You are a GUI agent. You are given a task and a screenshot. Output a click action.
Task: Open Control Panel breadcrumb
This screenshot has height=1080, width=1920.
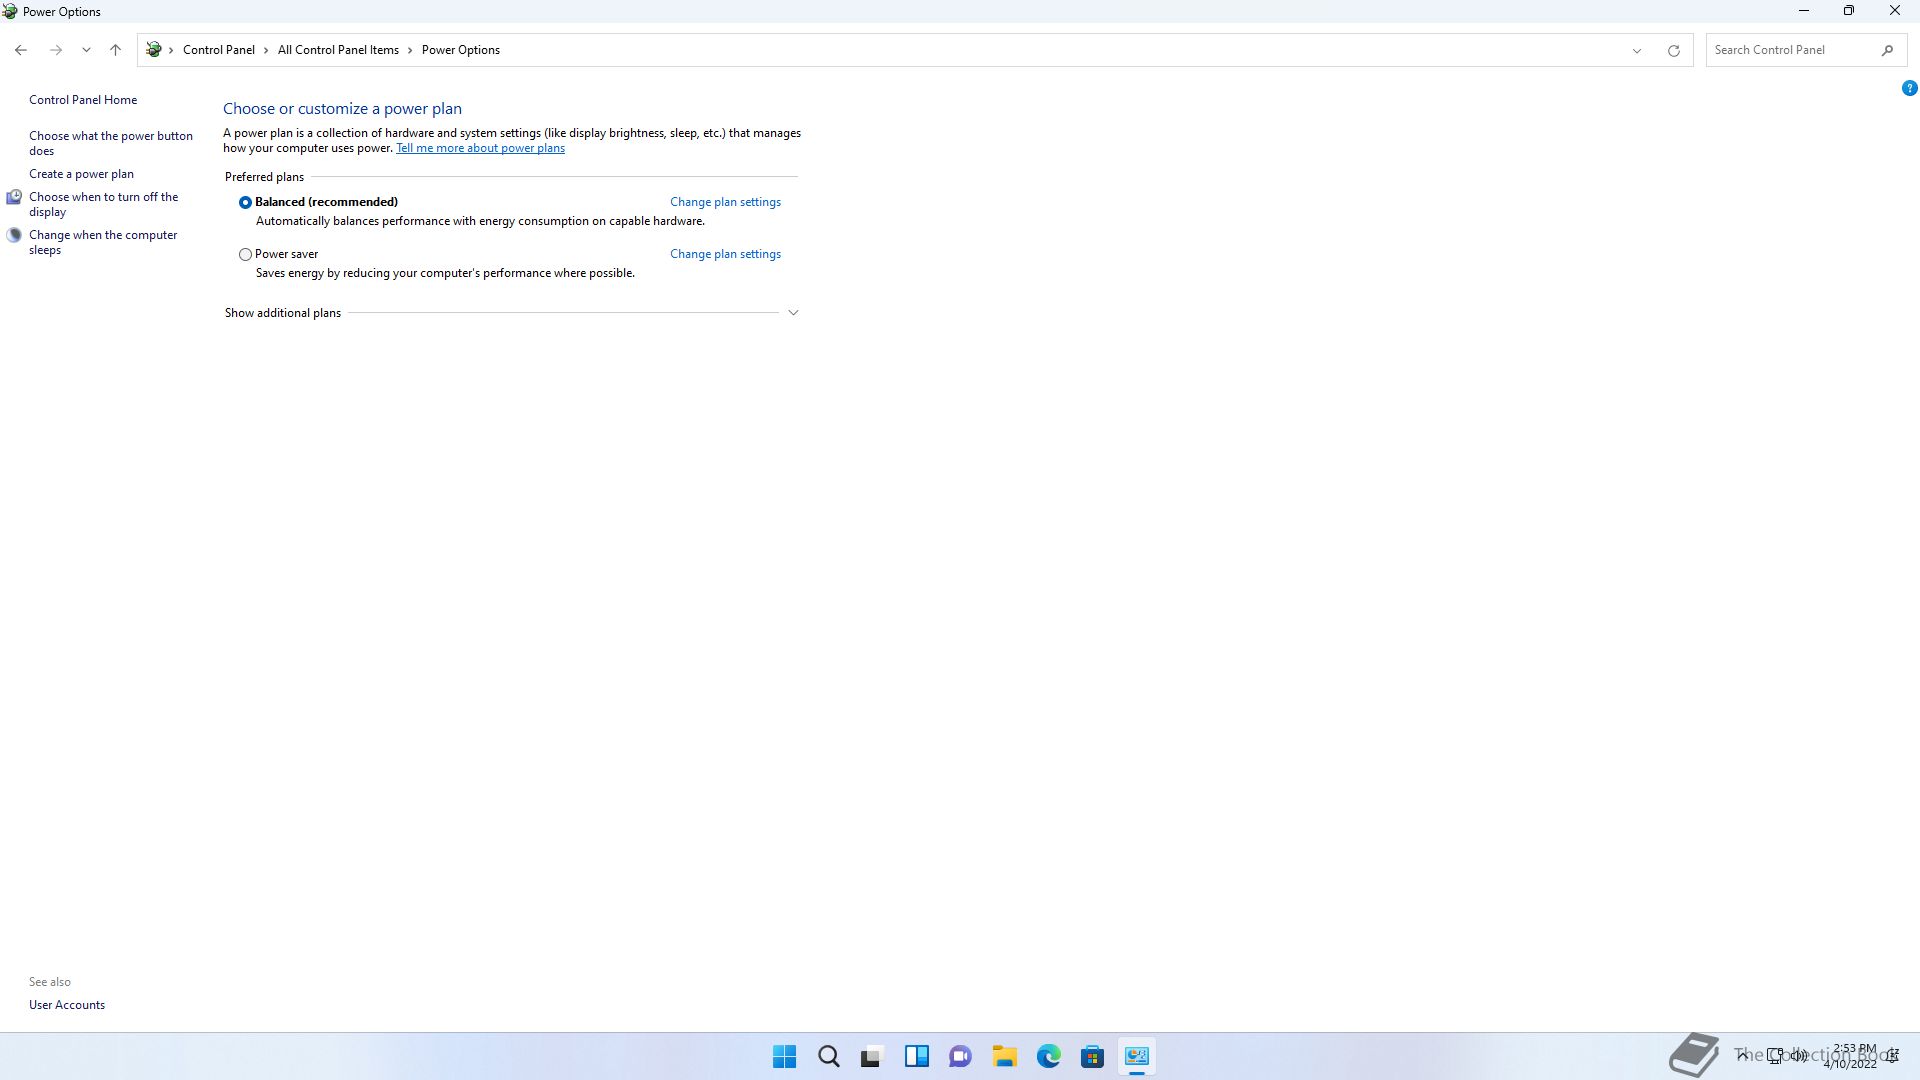point(219,50)
